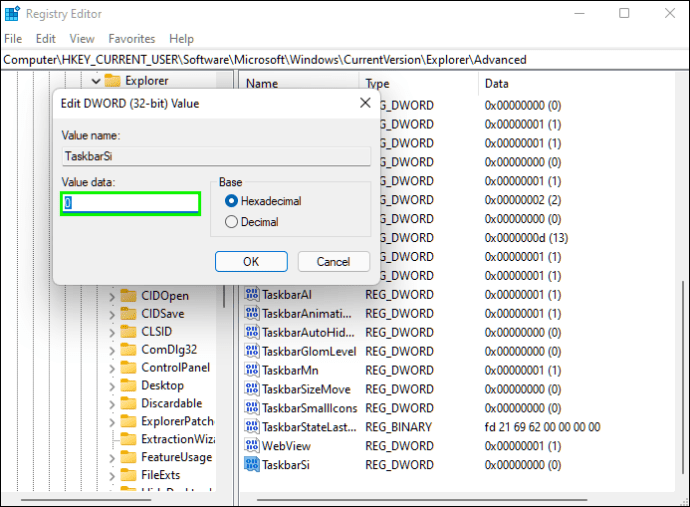The width and height of the screenshot is (690, 507).
Task: Click the TaskbarAl DWORD value icon
Action: tap(252, 294)
